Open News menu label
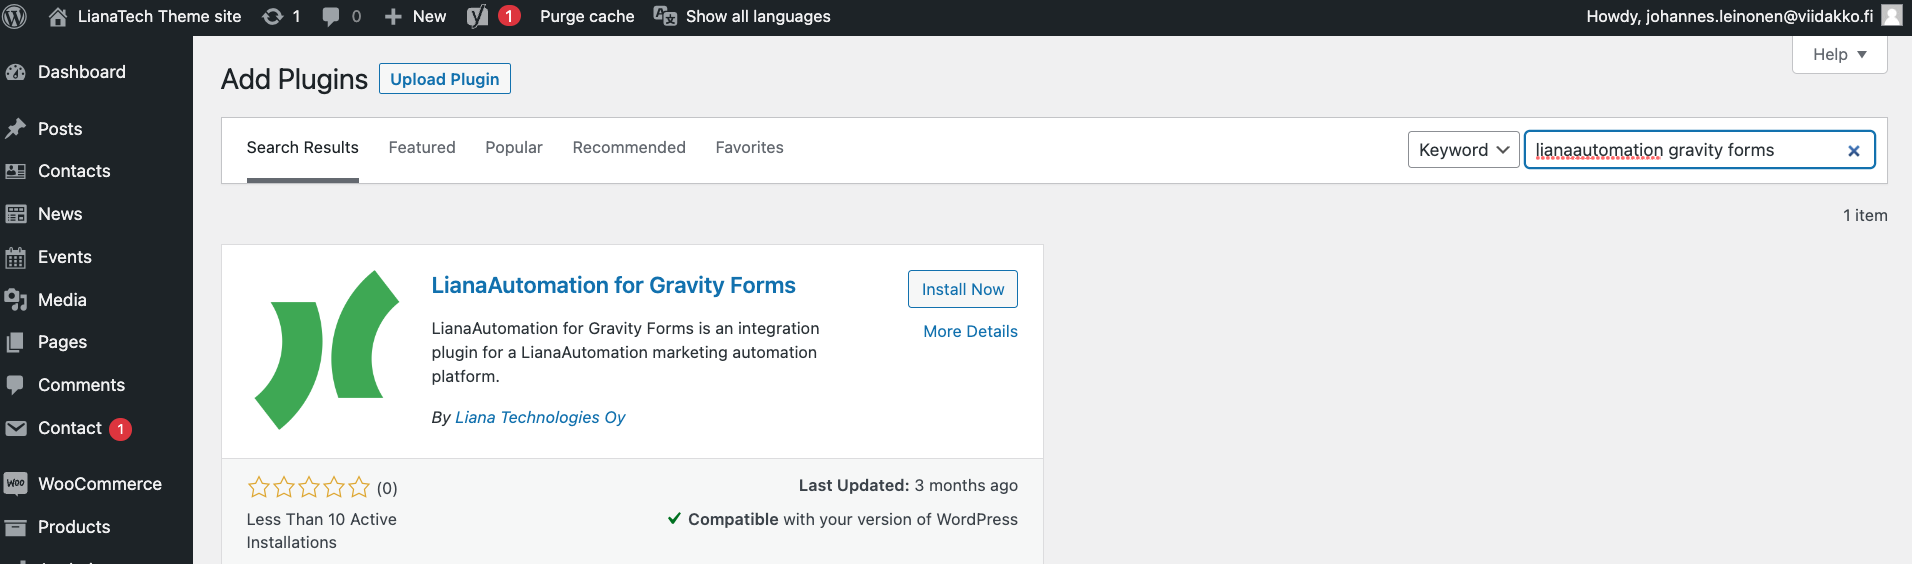Image resolution: width=1912 pixels, height=564 pixels. click(60, 214)
